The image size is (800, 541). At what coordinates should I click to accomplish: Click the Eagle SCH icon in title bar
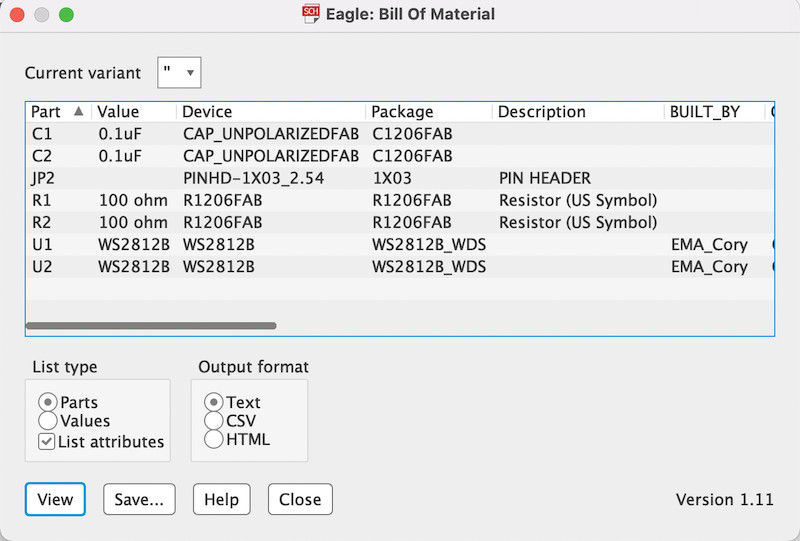click(x=310, y=14)
